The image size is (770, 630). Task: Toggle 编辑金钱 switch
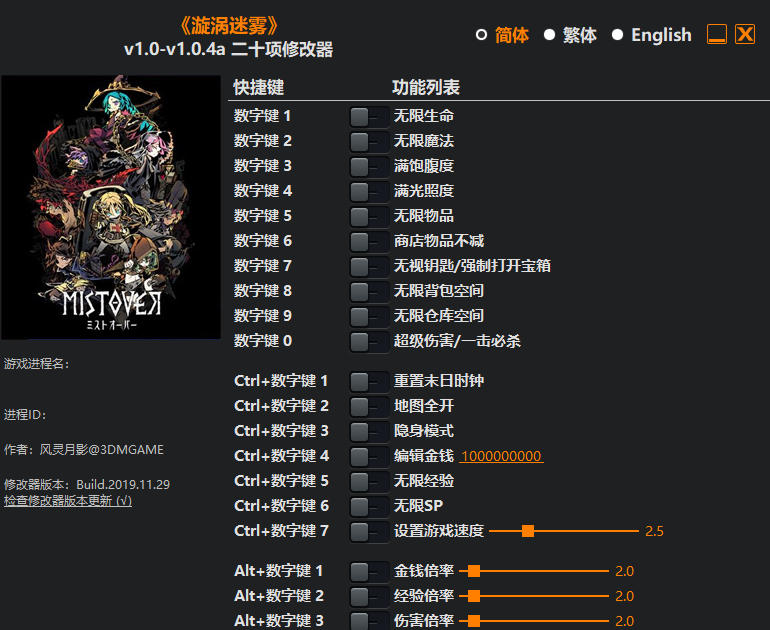tap(369, 457)
